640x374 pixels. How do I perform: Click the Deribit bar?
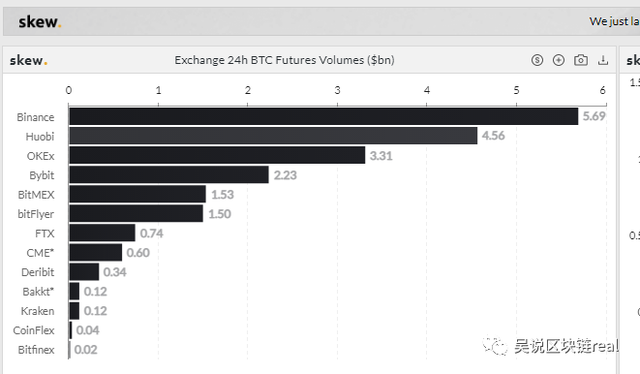click(x=84, y=272)
